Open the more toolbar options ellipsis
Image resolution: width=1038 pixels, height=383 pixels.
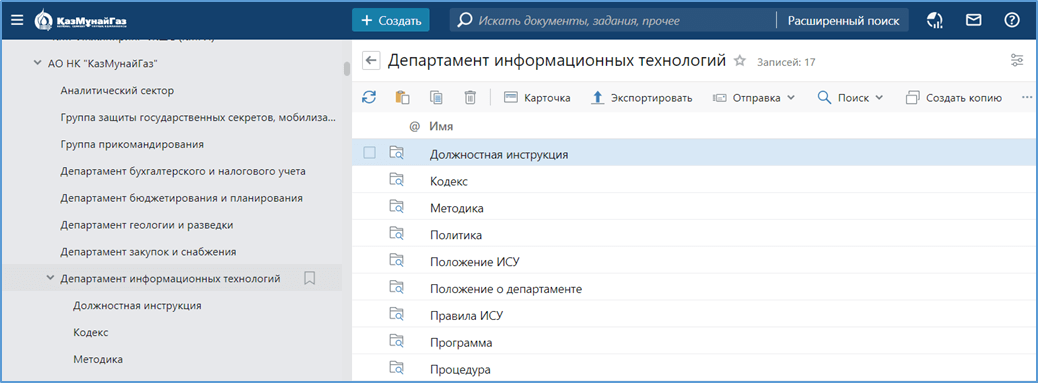pos(1027,98)
